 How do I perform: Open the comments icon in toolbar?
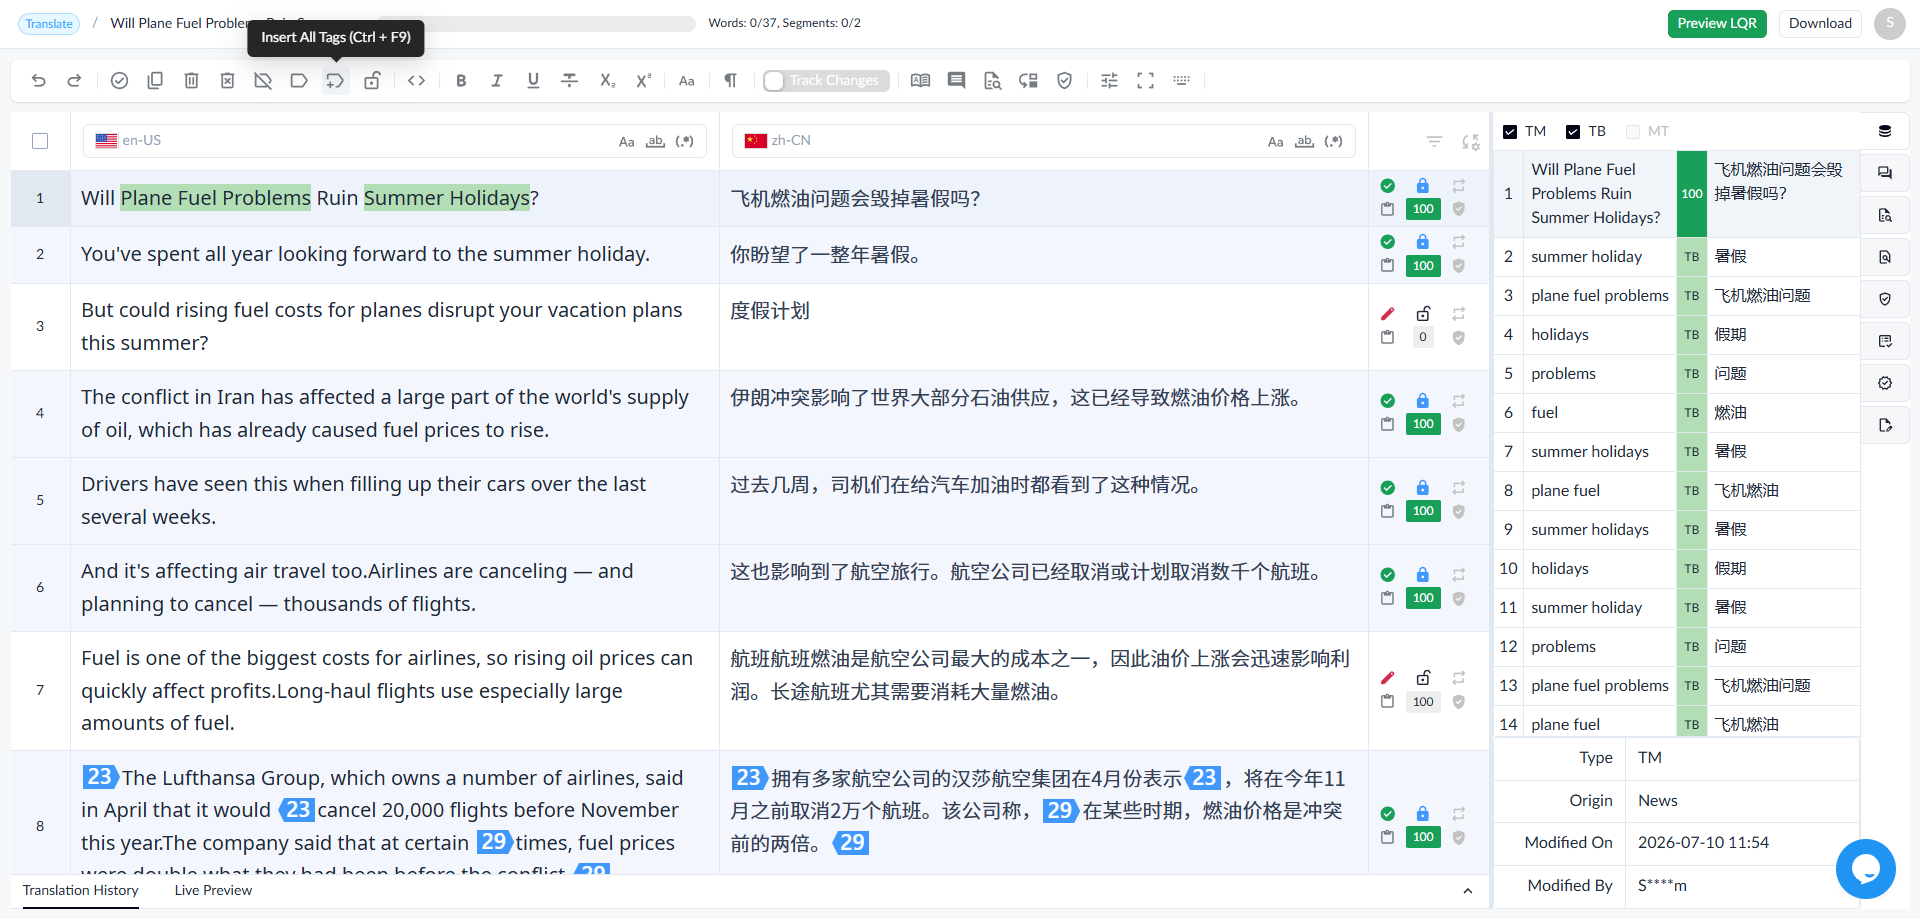956,81
